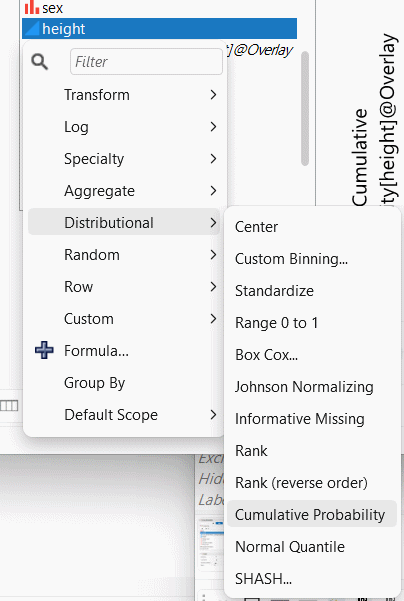Open the Random submenu

[124, 255]
